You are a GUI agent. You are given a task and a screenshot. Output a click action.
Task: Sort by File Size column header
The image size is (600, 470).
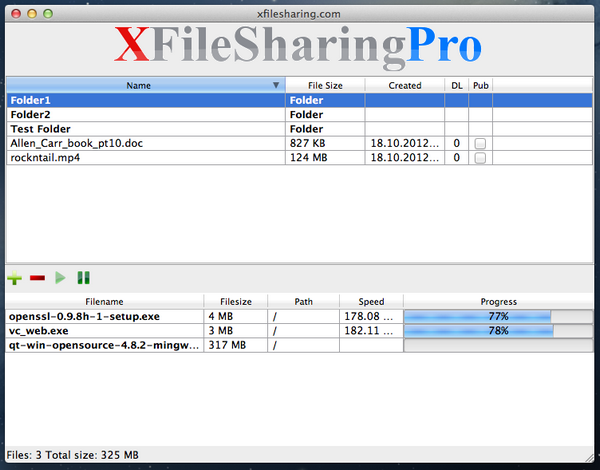pyautogui.click(x=325, y=85)
